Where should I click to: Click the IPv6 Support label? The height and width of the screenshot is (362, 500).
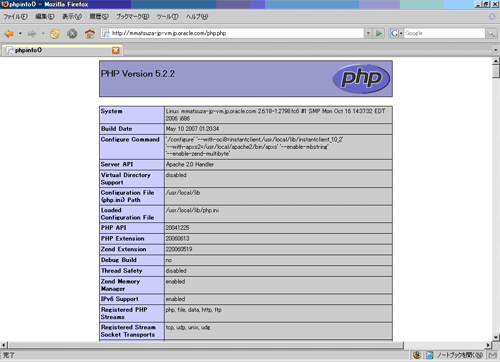pos(120,299)
